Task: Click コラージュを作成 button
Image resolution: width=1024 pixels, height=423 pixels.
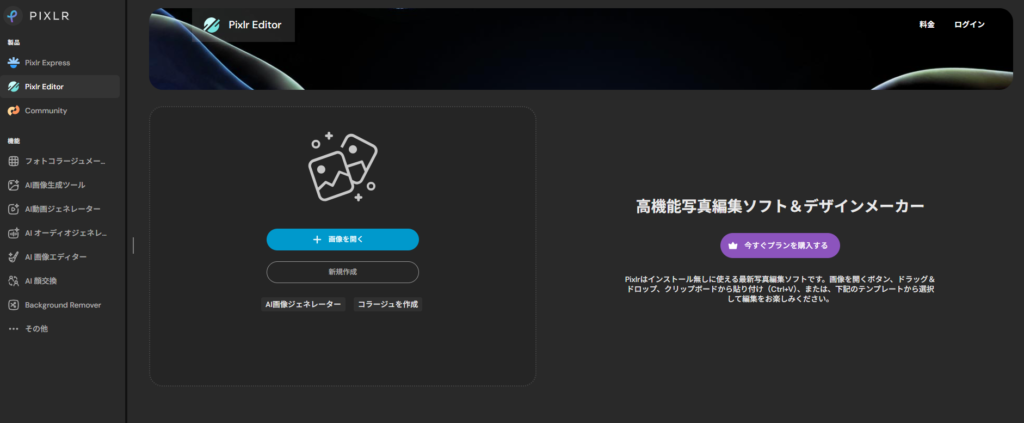Action: click(x=388, y=305)
